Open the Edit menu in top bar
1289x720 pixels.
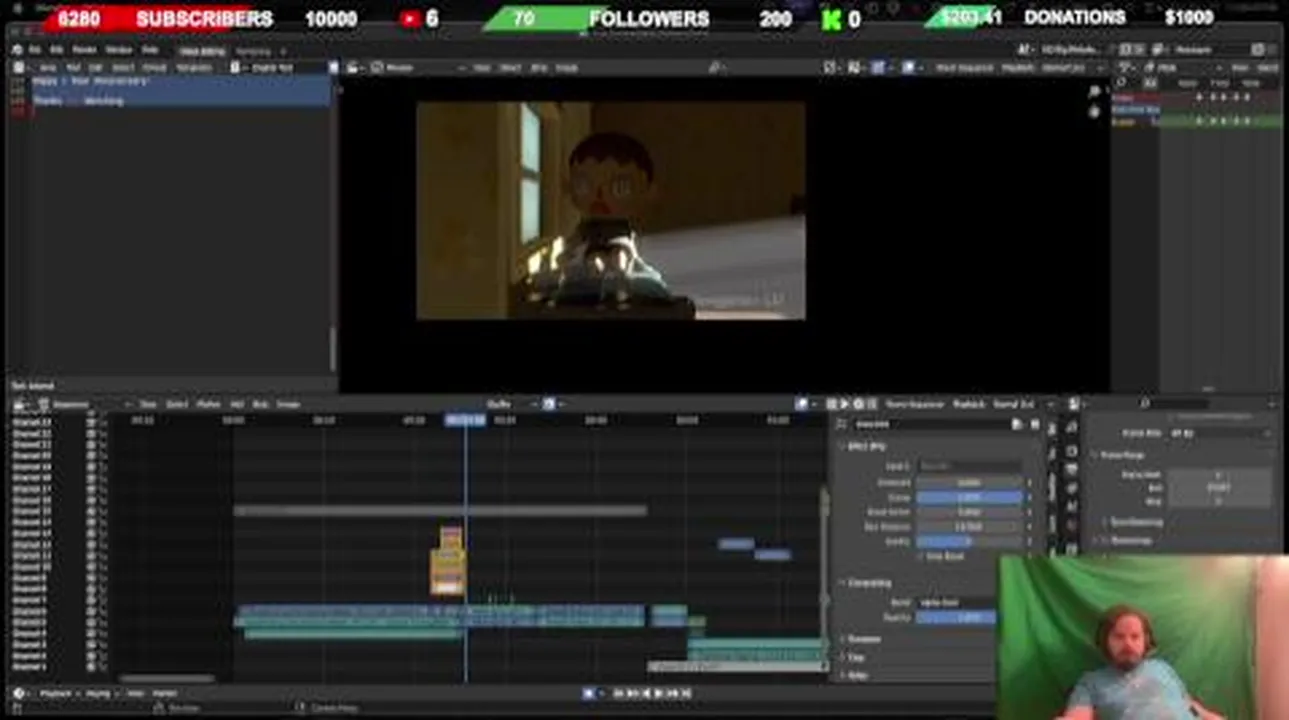(x=57, y=50)
